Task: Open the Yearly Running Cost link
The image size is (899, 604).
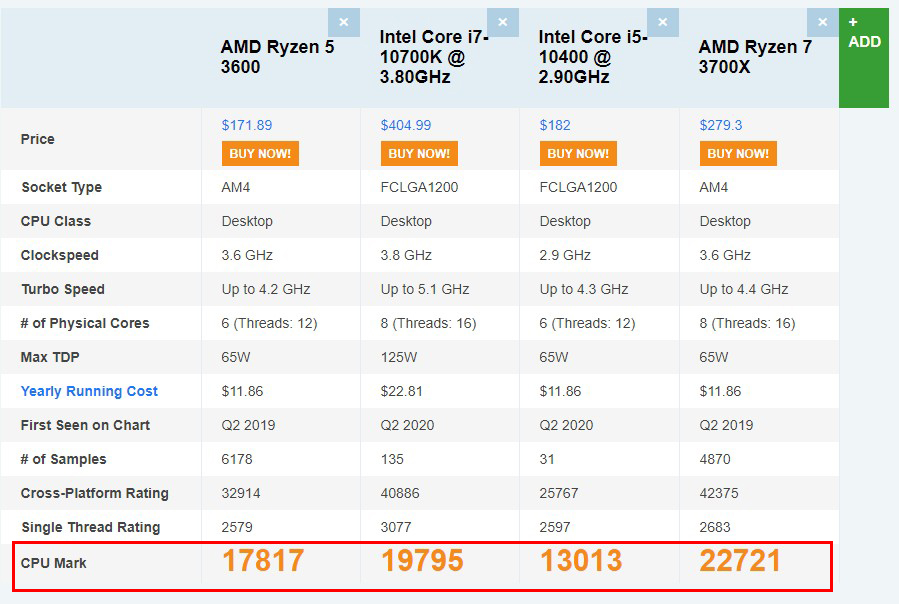Action: click(89, 391)
